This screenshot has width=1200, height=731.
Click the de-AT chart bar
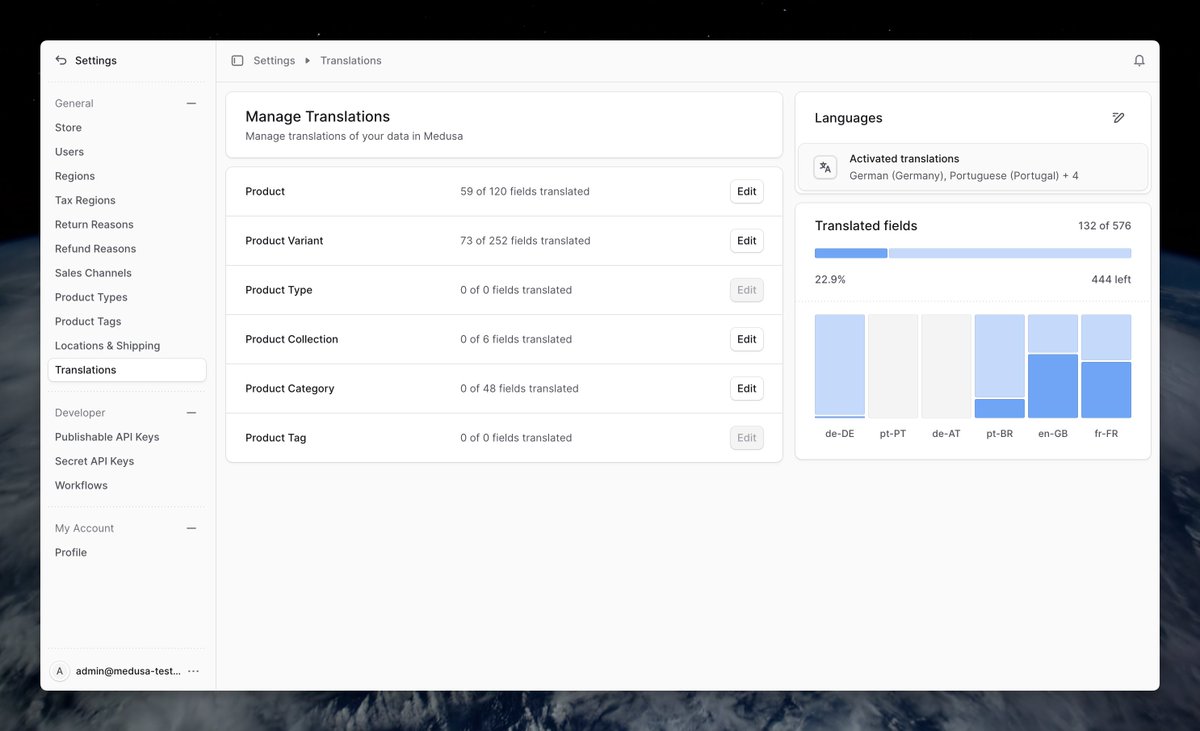946,366
